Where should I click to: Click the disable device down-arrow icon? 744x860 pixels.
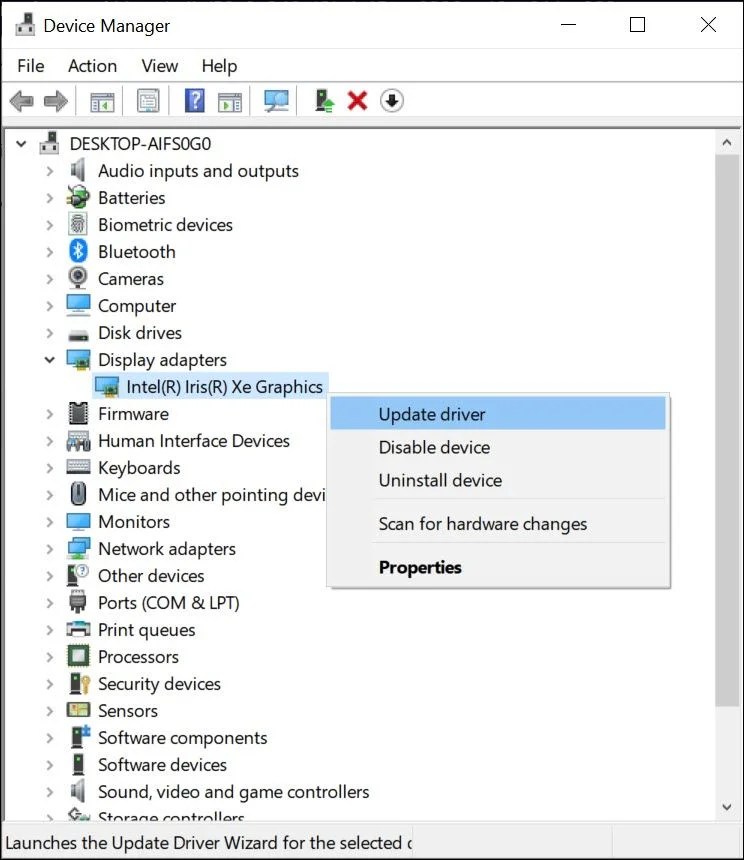coord(391,101)
